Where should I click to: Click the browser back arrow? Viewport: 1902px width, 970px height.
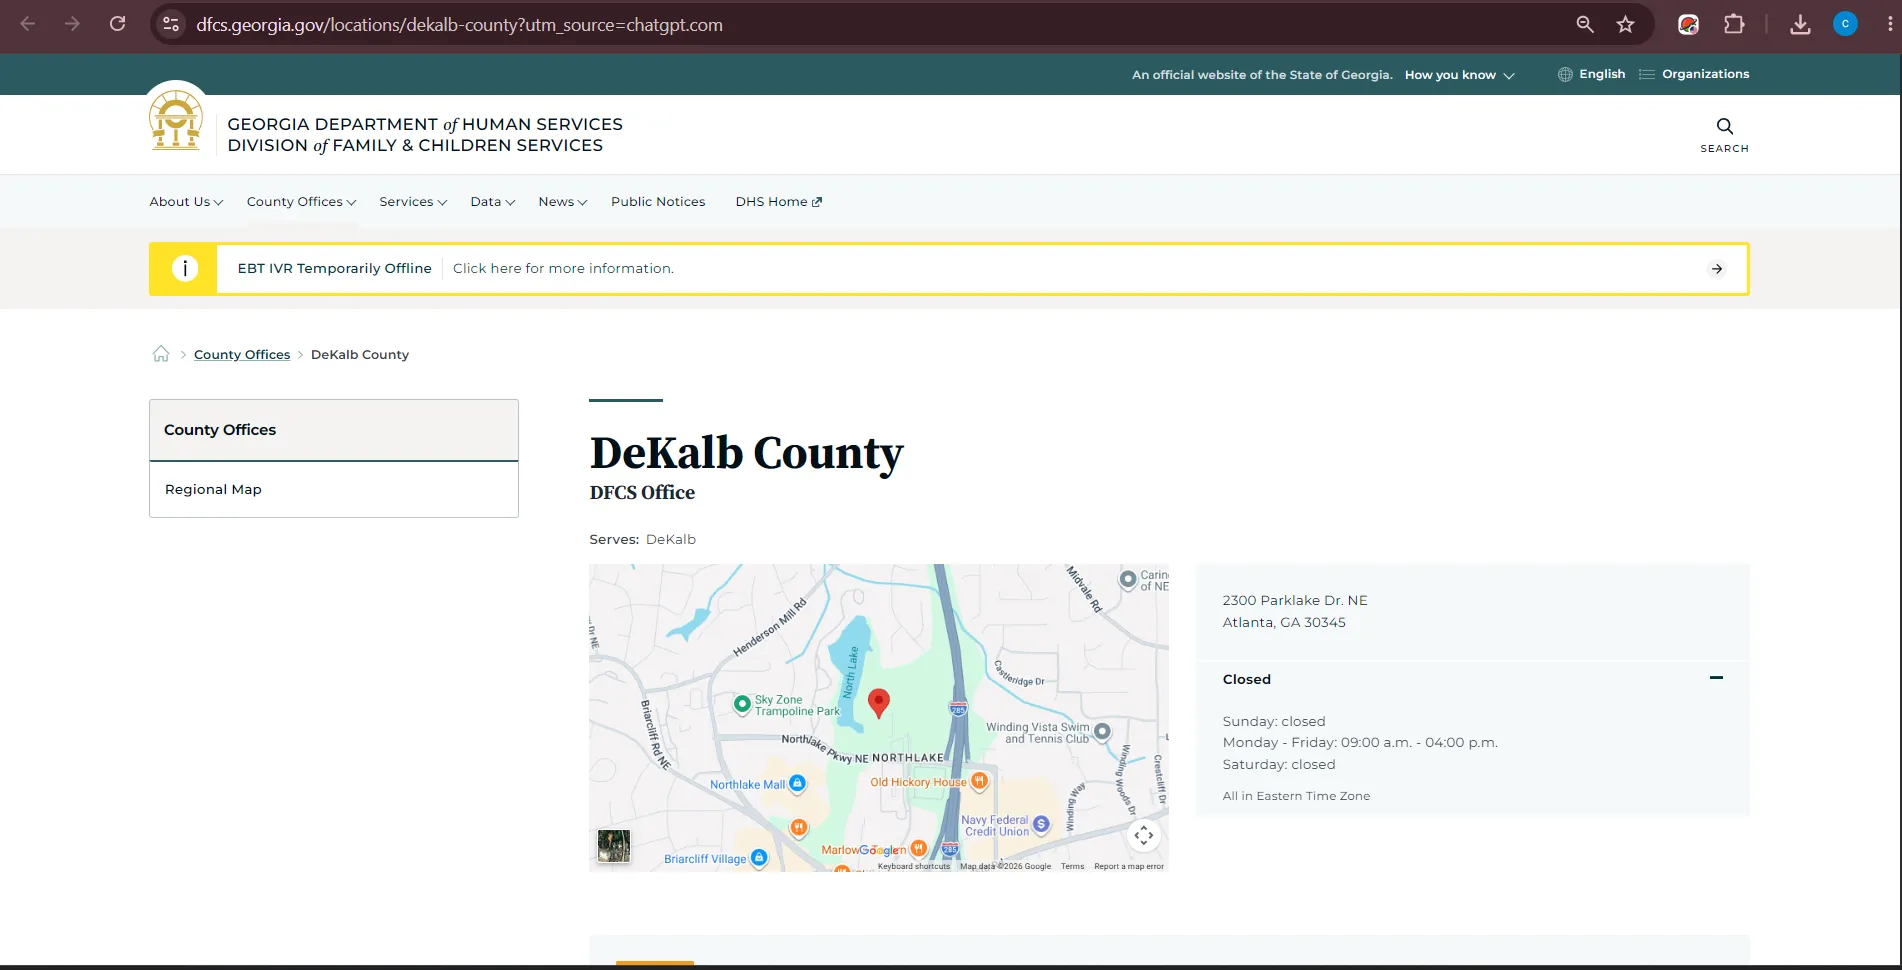pyautogui.click(x=28, y=24)
